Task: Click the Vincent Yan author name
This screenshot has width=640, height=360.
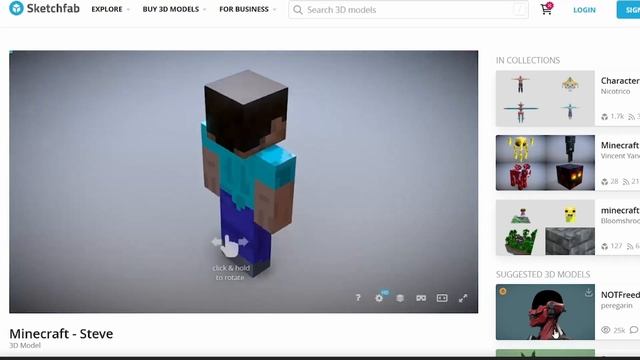Action: (x=620, y=156)
